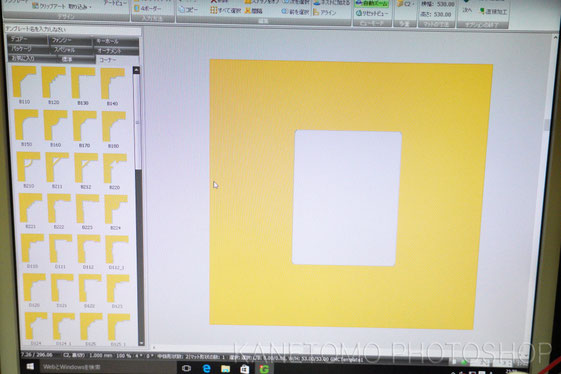Screen dimensions: 561x374
Task: Click the 4ボーダー border icon
Action: coord(147,8)
